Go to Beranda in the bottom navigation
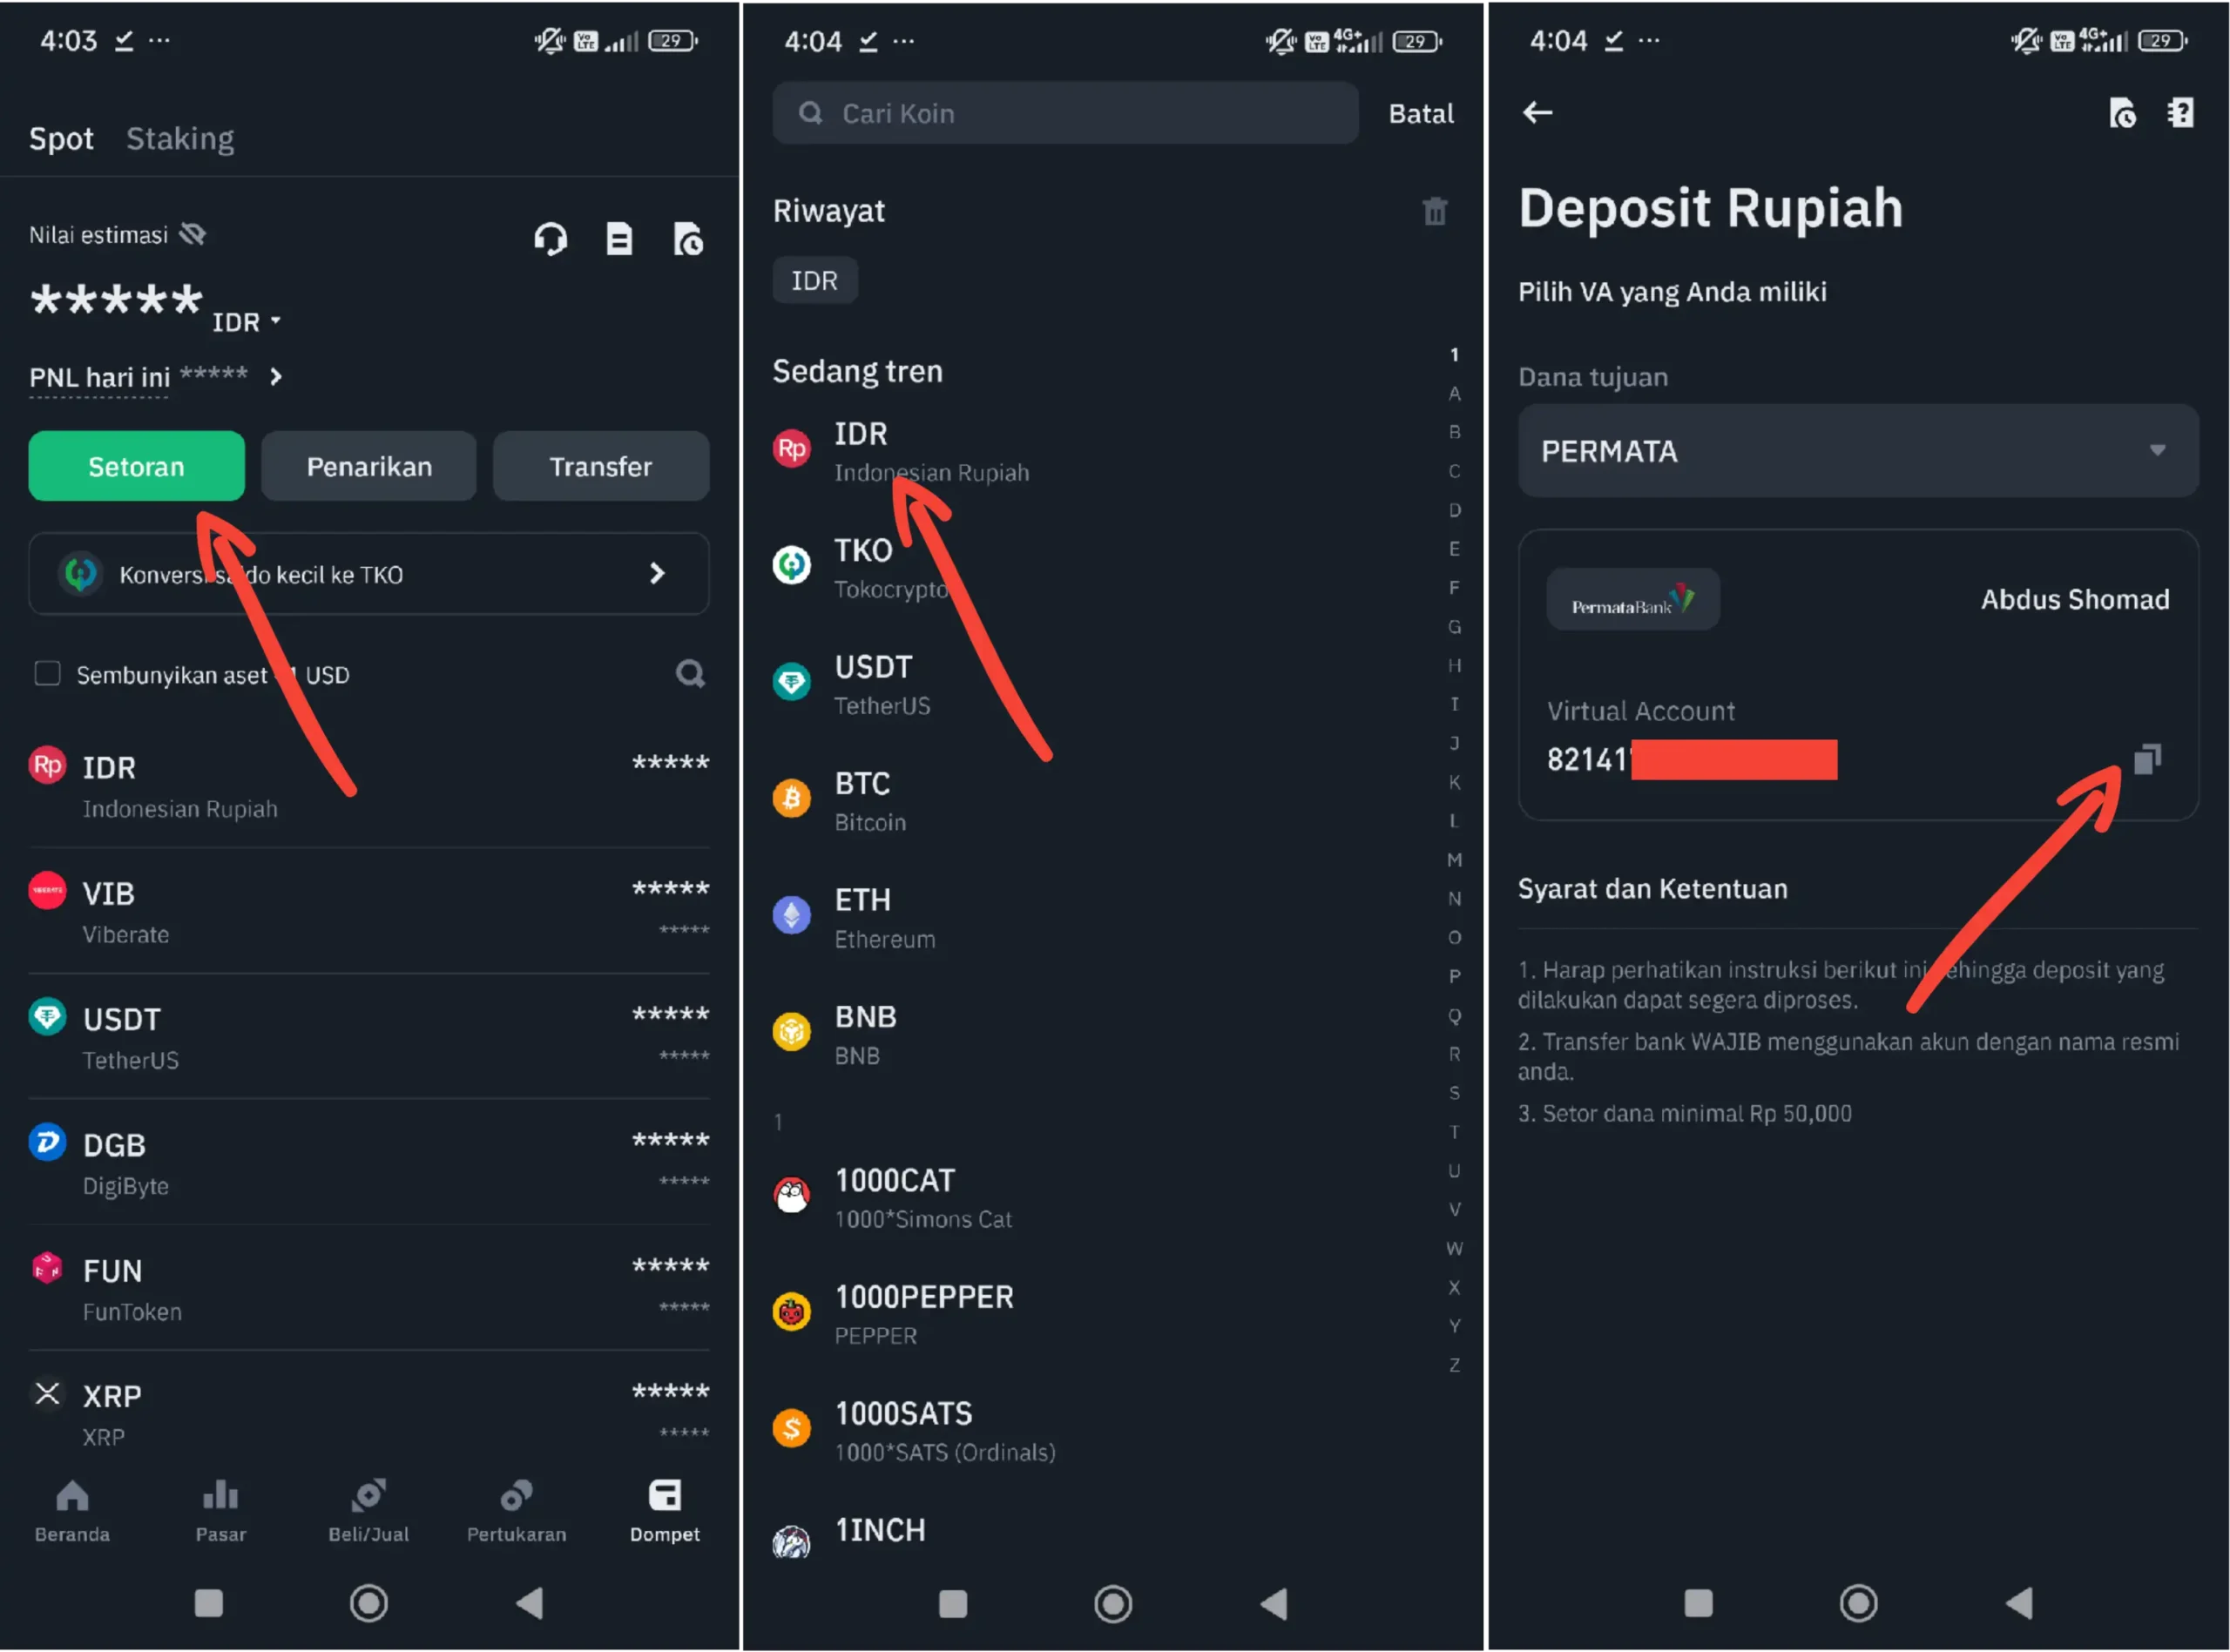The image size is (2230, 1652). point(72,1511)
